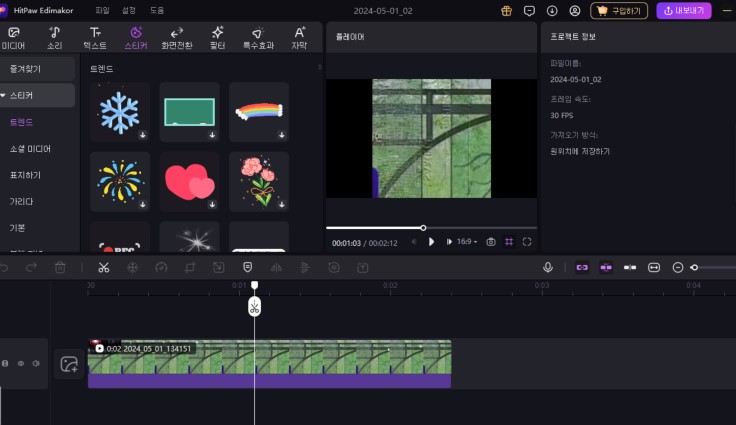Open the 파일 menu

point(102,10)
